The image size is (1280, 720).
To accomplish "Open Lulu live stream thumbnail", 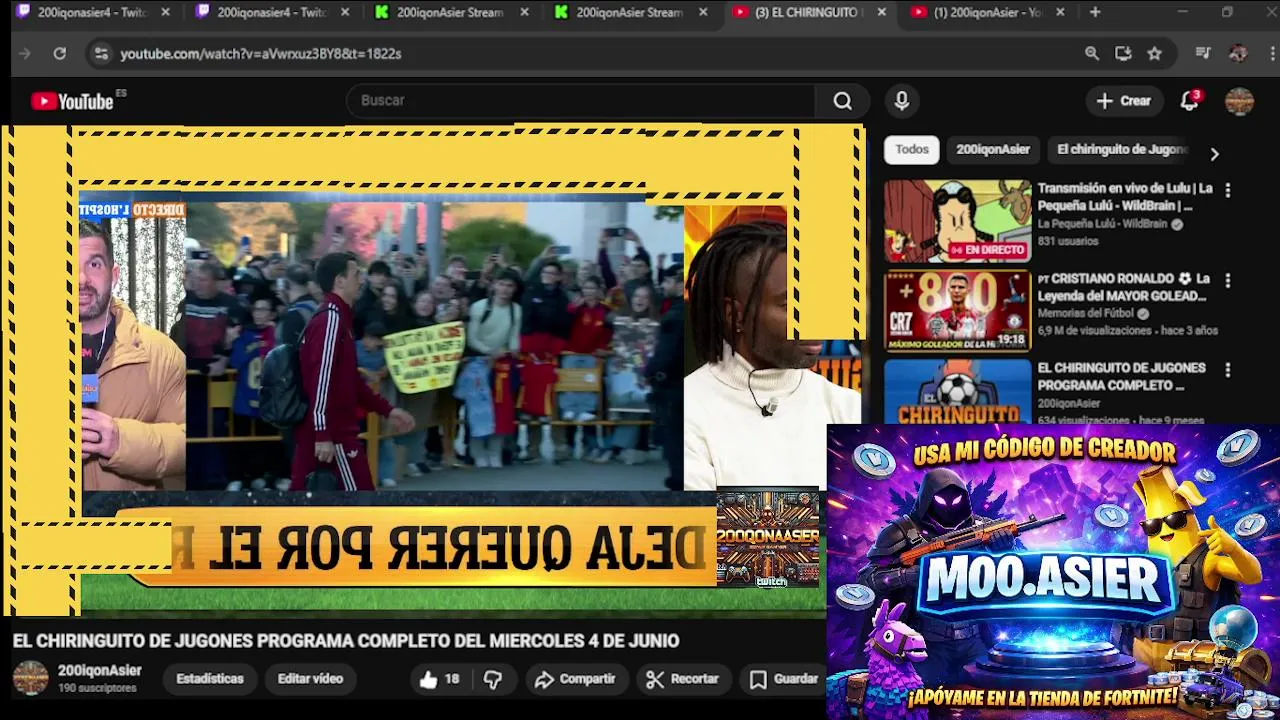I will point(957,221).
